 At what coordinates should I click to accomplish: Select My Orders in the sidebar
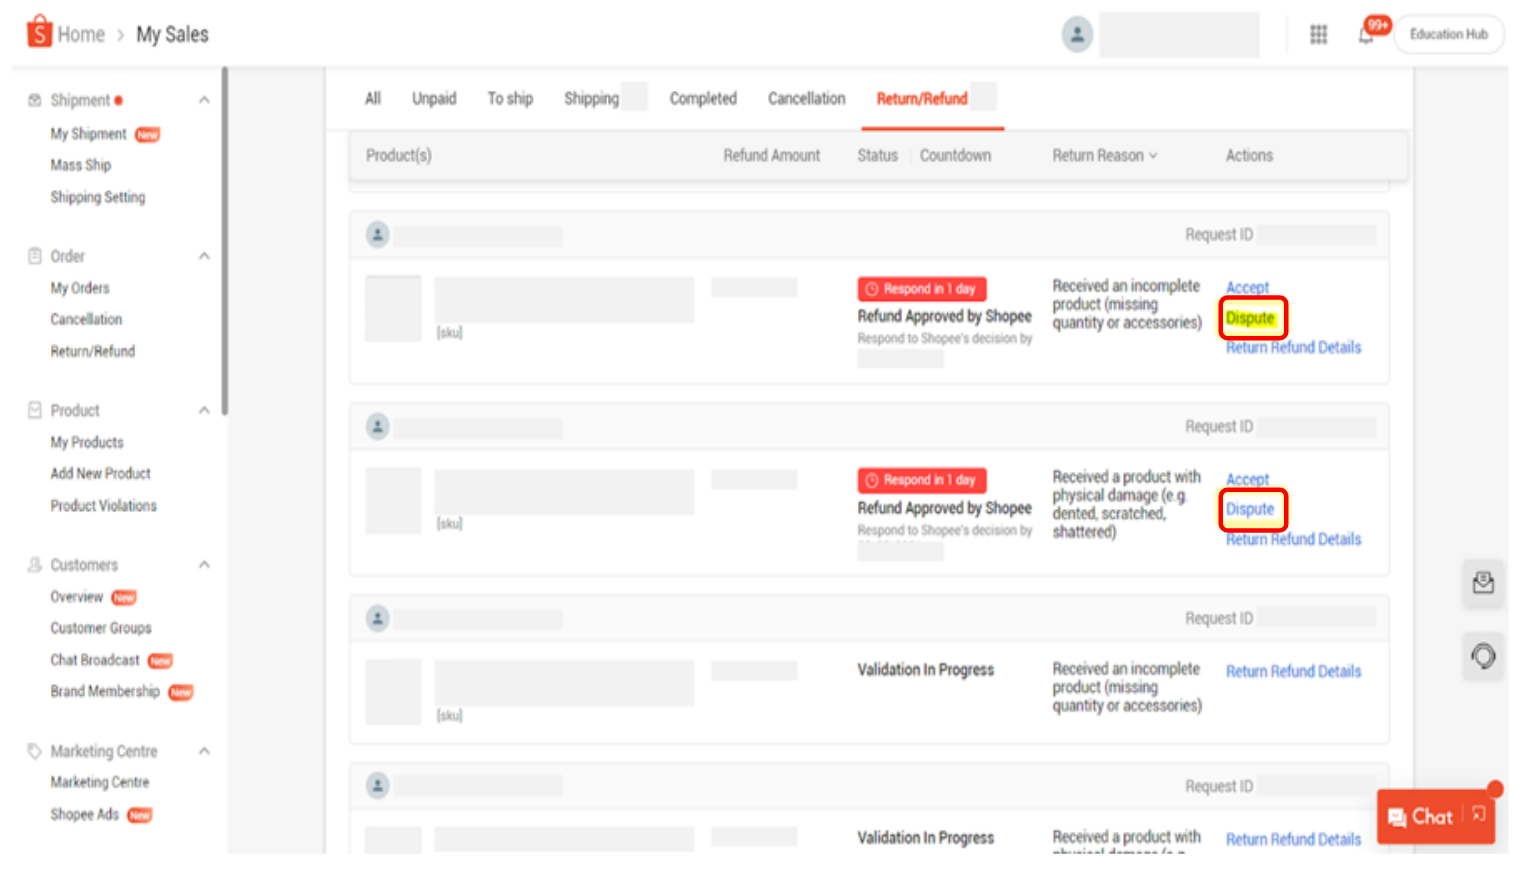[79, 287]
